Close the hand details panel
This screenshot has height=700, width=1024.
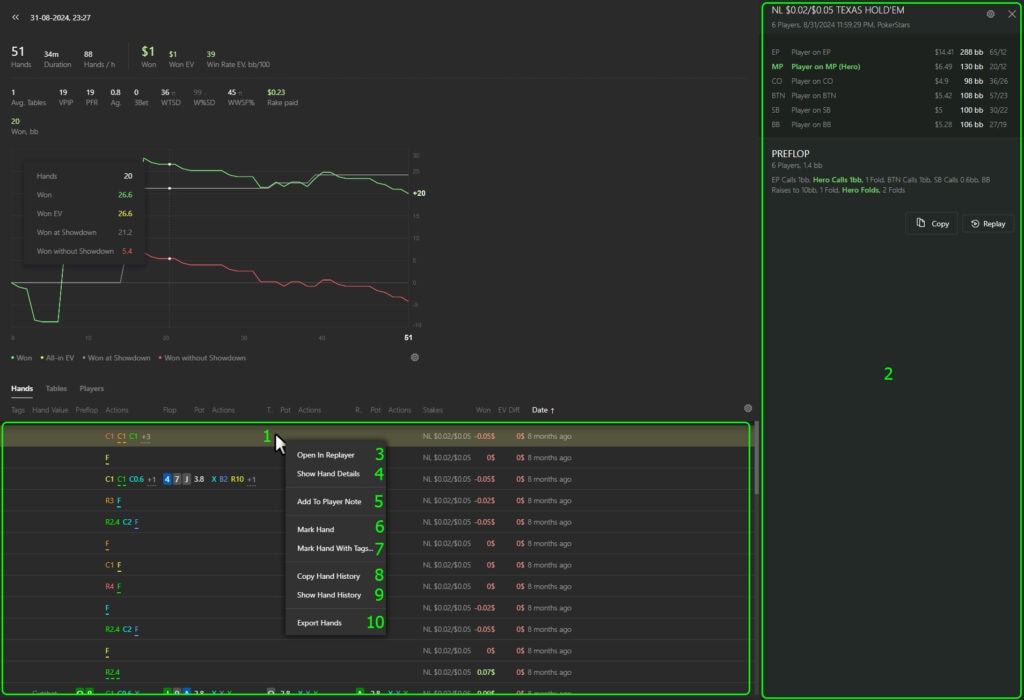point(1010,14)
